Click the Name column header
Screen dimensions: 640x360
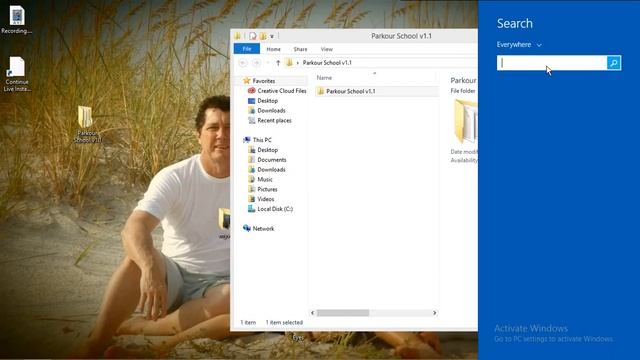pos(324,78)
